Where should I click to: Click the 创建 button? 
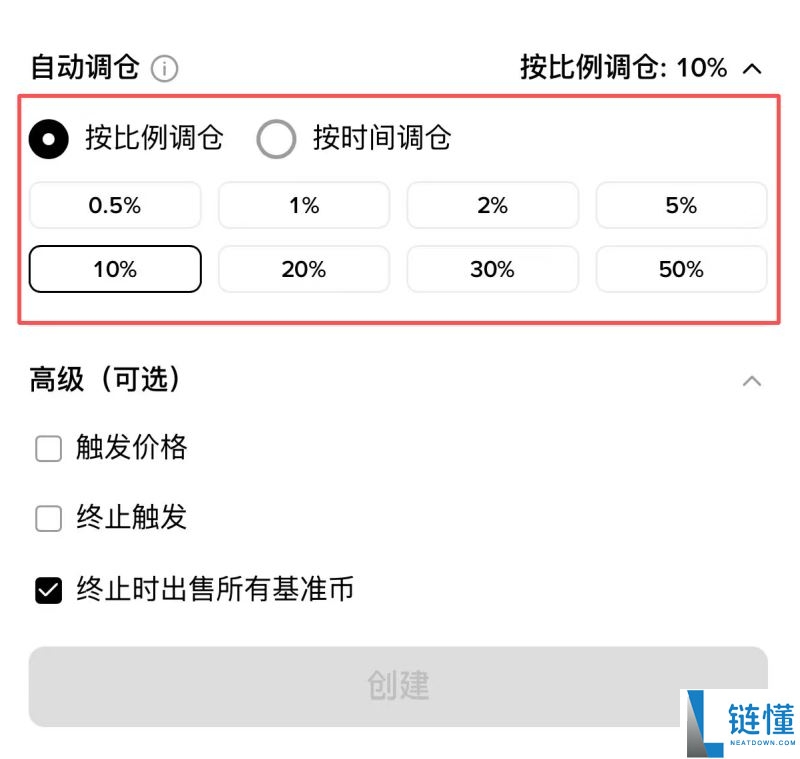[x=400, y=686]
